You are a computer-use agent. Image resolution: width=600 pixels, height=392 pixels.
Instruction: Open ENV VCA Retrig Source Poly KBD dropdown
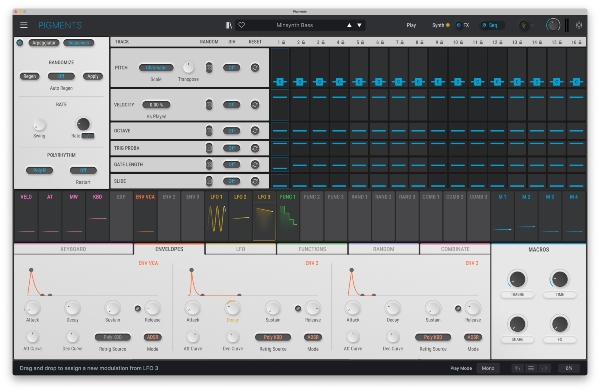coord(112,337)
